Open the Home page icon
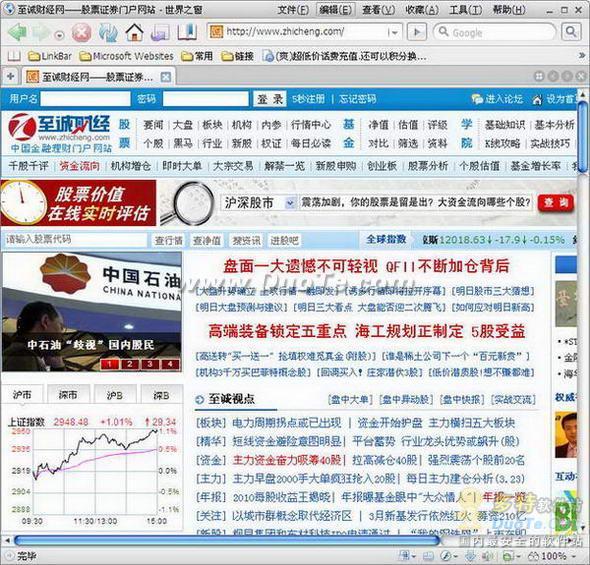Screen dimensions: 590x565 click(x=134, y=32)
